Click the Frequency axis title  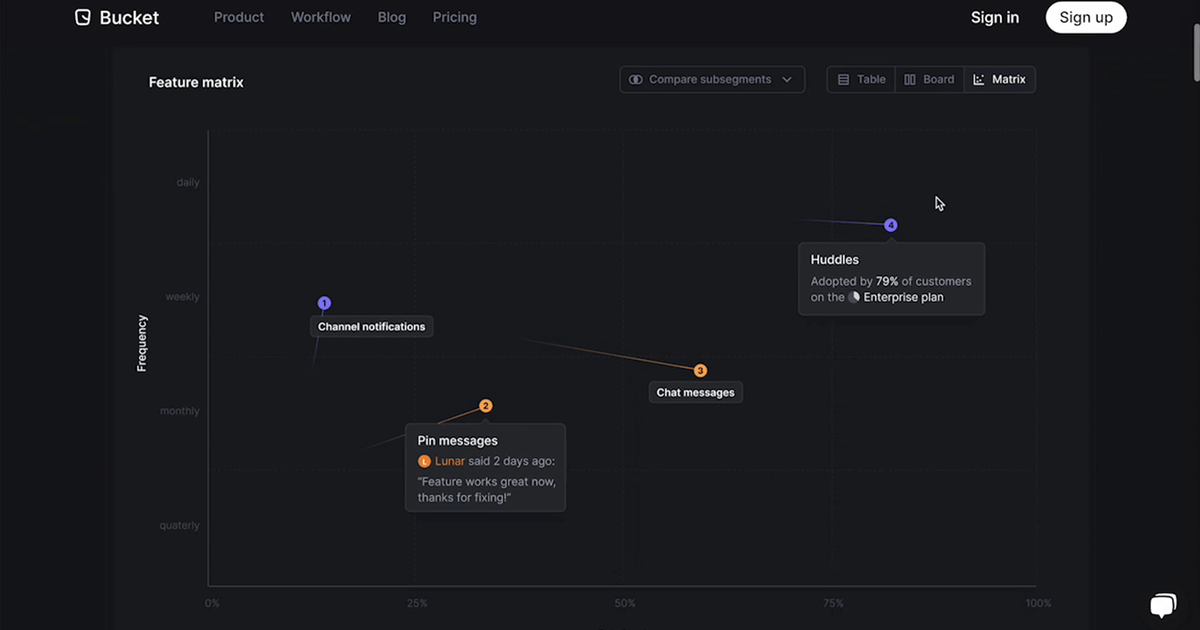142,343
